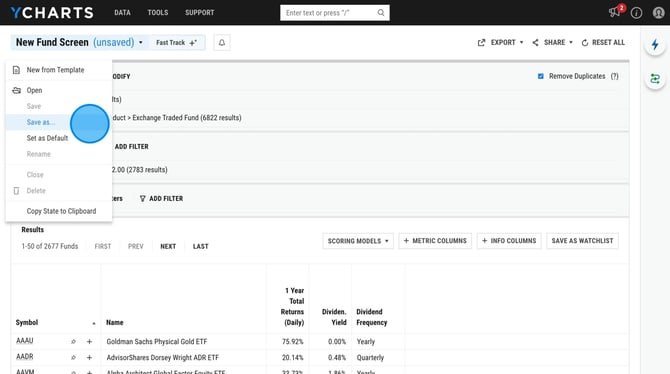Sort by Dividend Yield column header

[334, 317]
